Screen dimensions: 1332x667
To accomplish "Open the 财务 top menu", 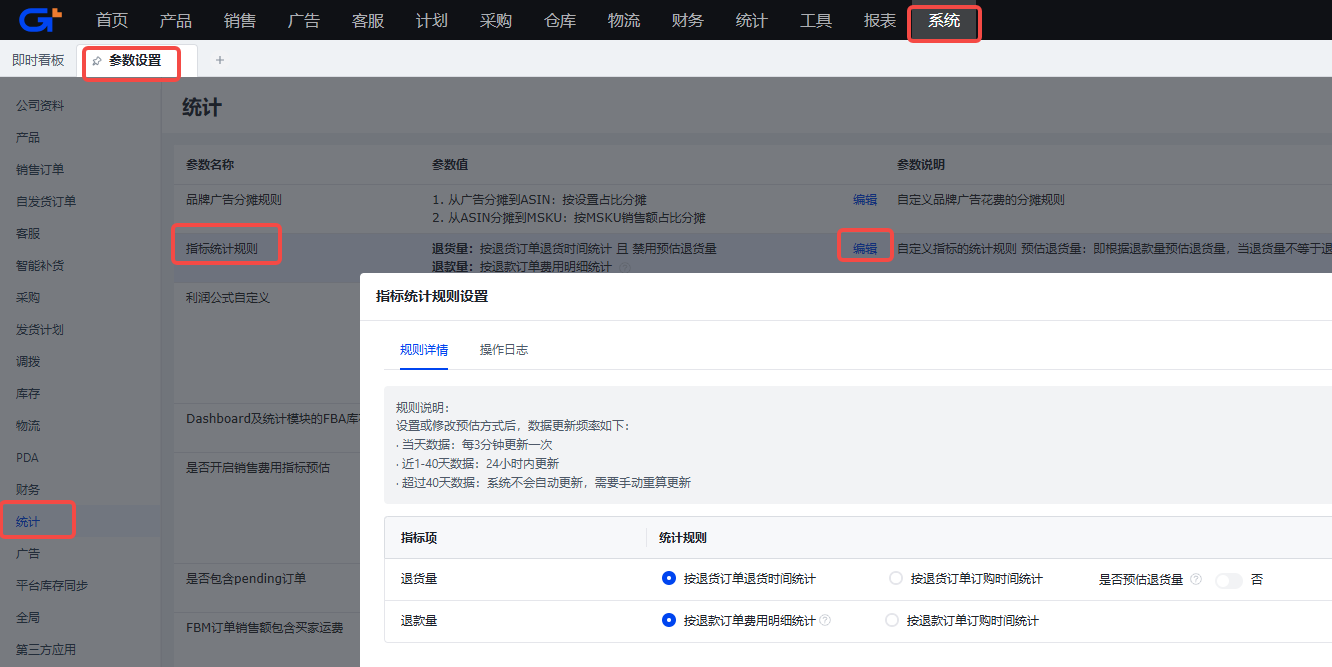I will point(688,21).
